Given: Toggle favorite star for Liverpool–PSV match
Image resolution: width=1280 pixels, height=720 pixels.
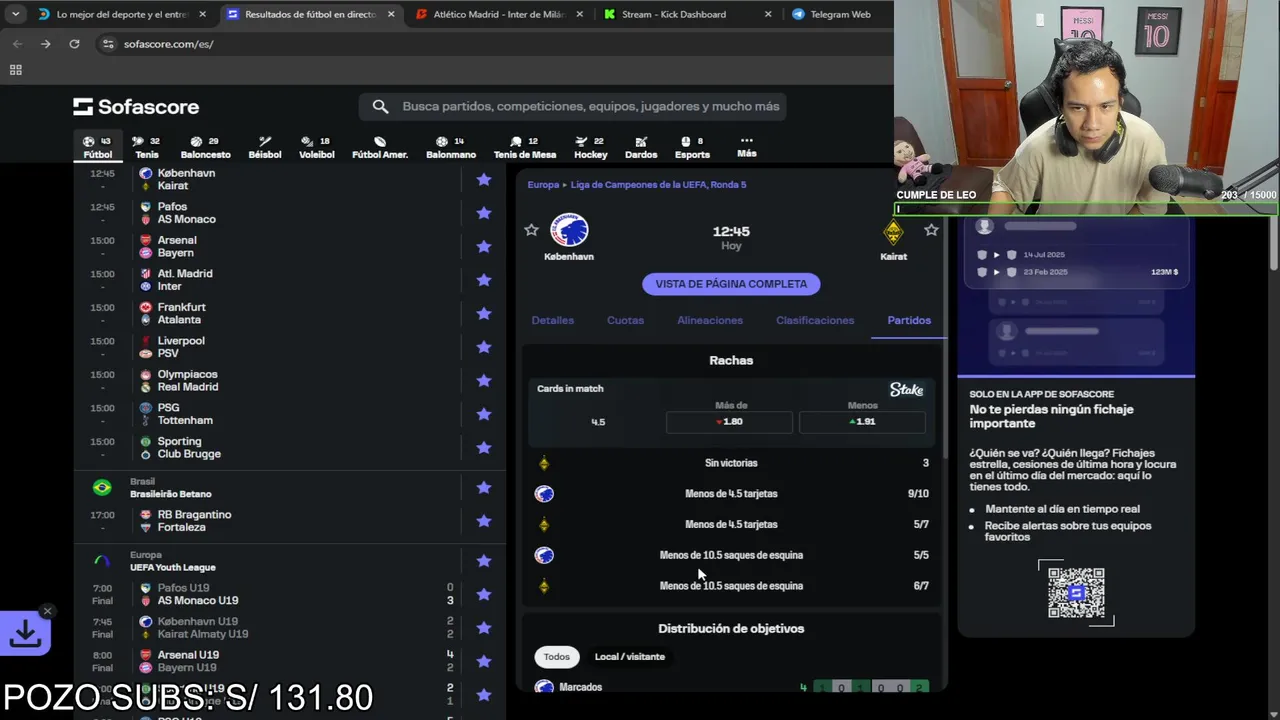Looking at the screenshot, I should (484, 347).
